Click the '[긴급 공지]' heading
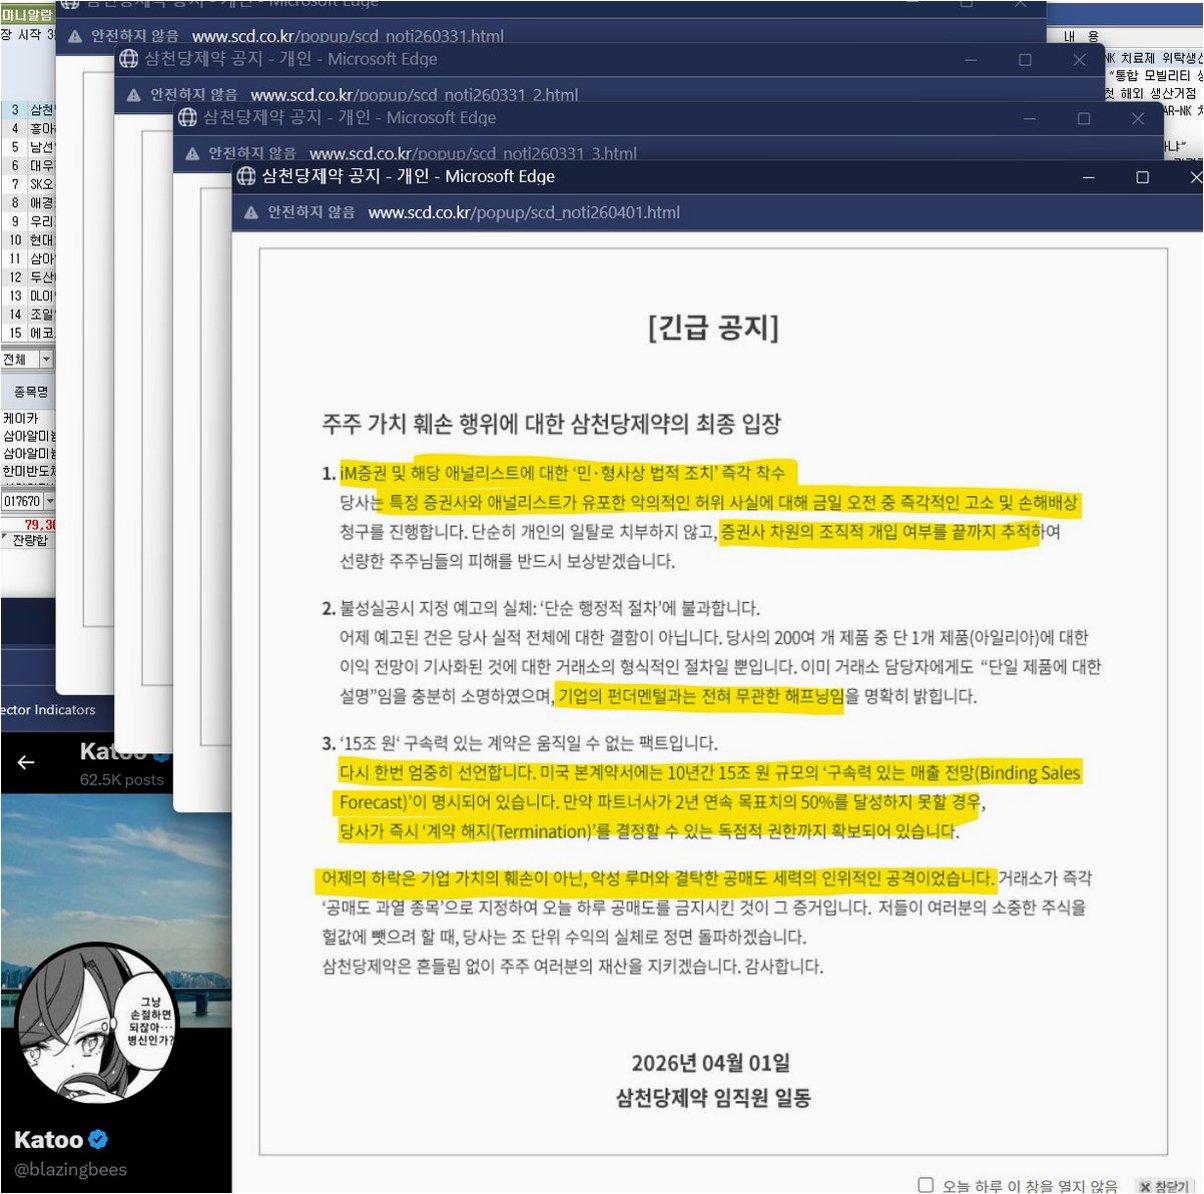The width and height of the screenshot is (1204, 1194). tap(713, 327)
